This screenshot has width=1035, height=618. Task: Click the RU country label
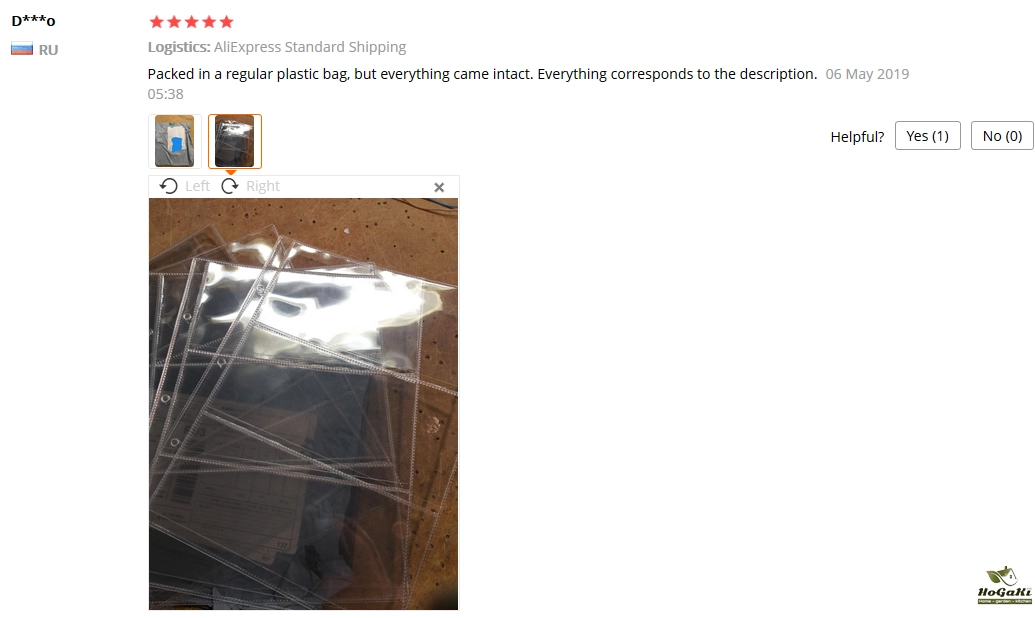[x=48, y=50]
